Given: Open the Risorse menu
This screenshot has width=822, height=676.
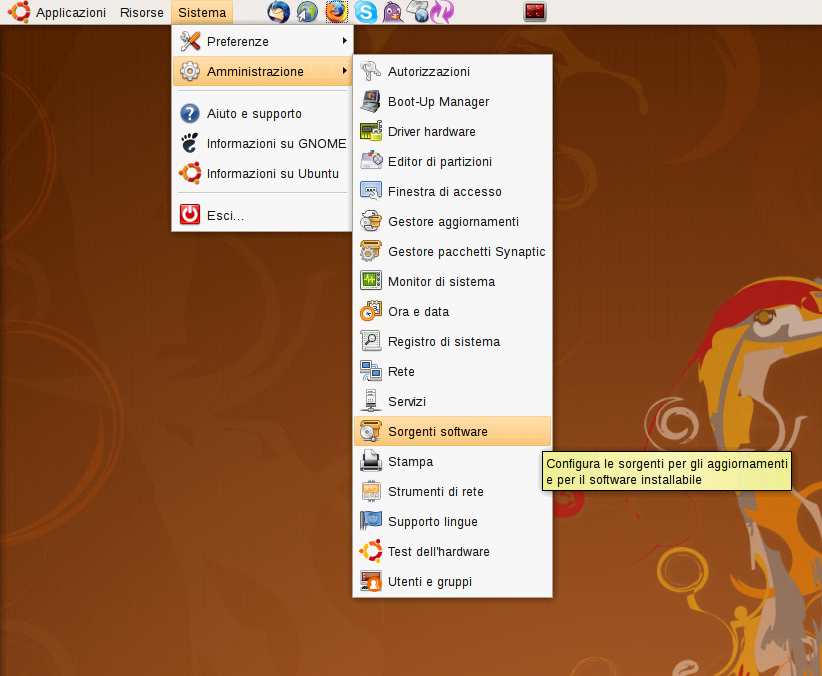Looking at the screenshot, I should coord(141,12).
